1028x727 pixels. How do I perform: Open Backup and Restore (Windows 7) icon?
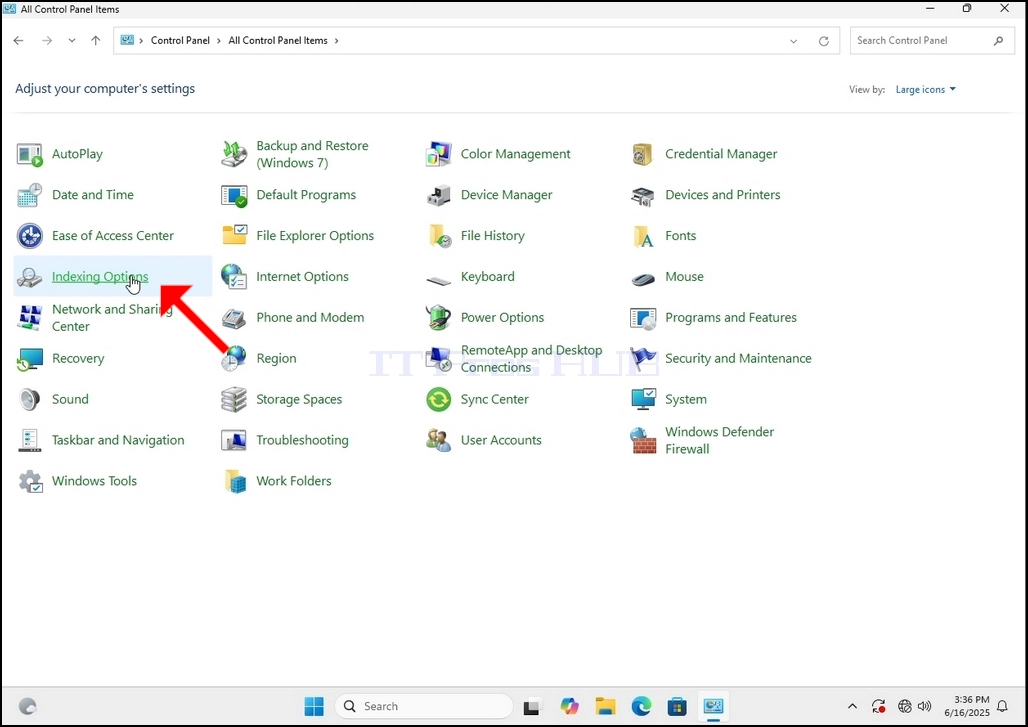coord(234,154)
